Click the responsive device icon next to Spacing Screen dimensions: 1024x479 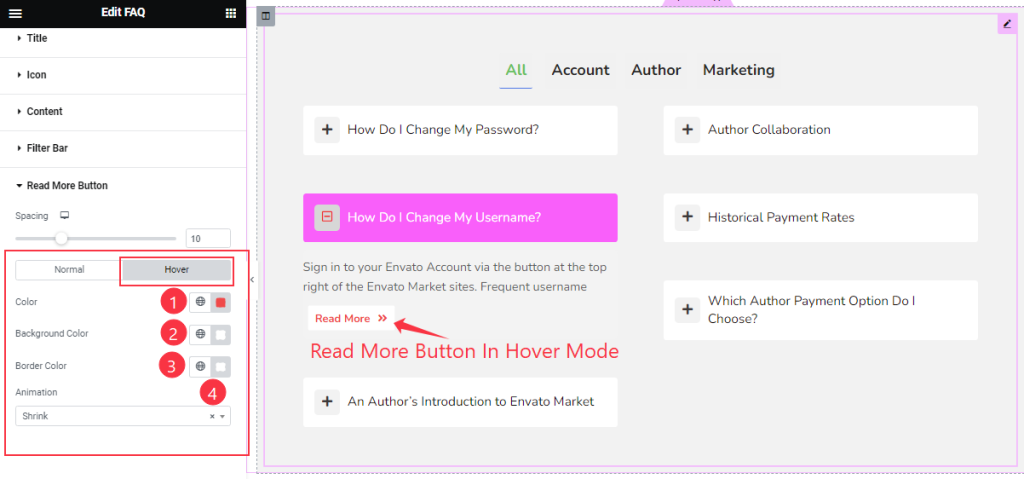[x=64, y=216]
